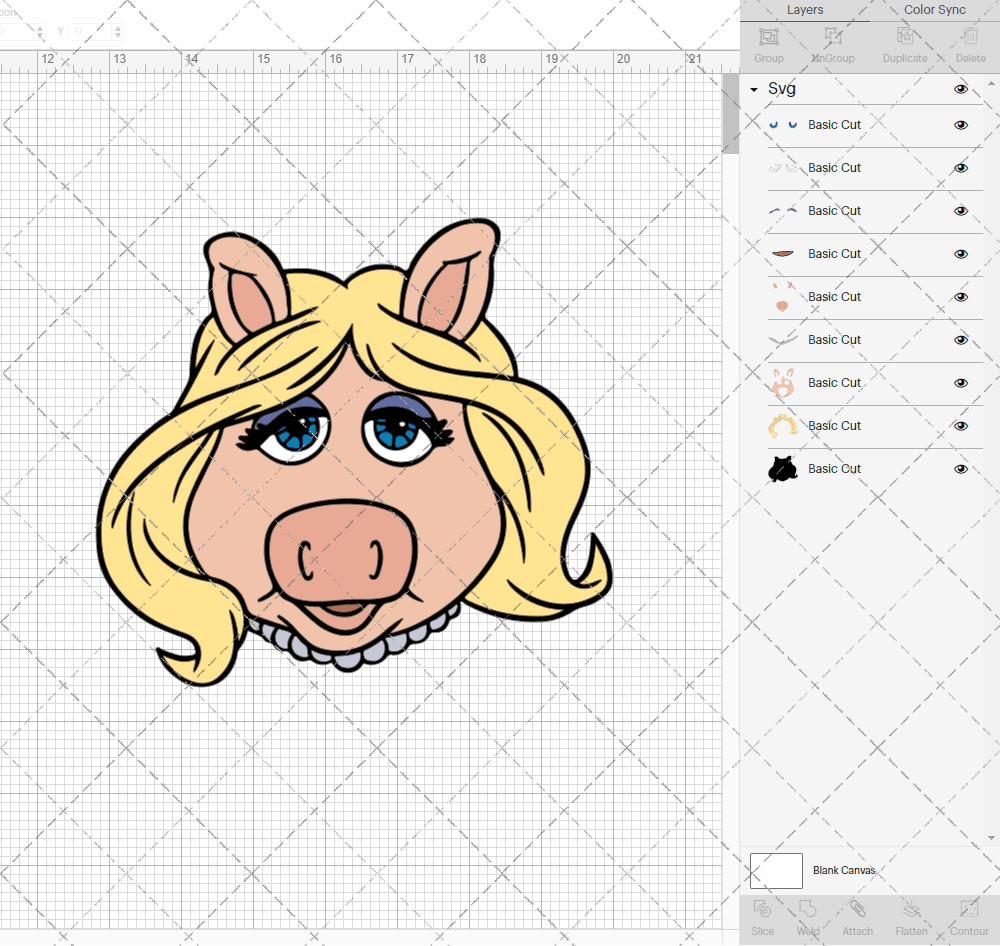Click the Blank Canvas white swatch
1000x946 pixels.
click(x=776, y=871)
